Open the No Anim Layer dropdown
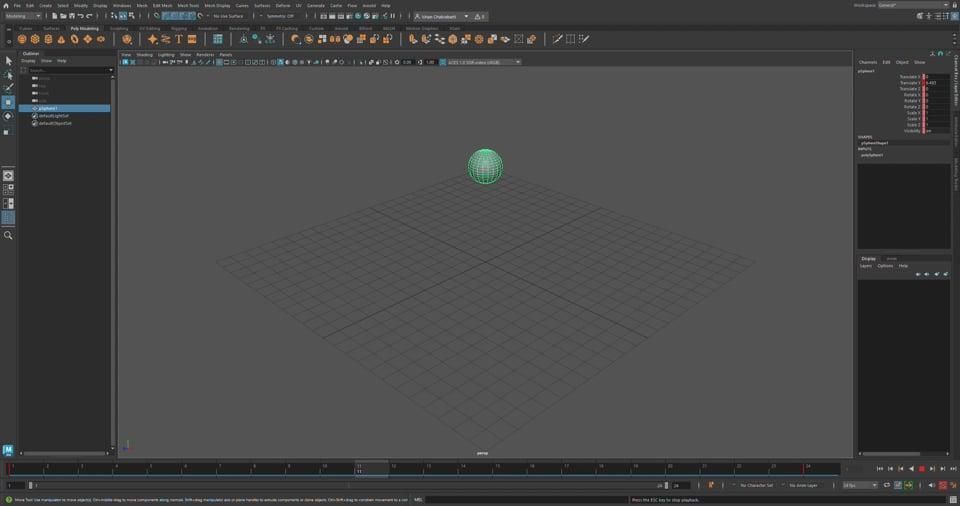The height and width of the screenshot is (506, 960). [803, 485]
